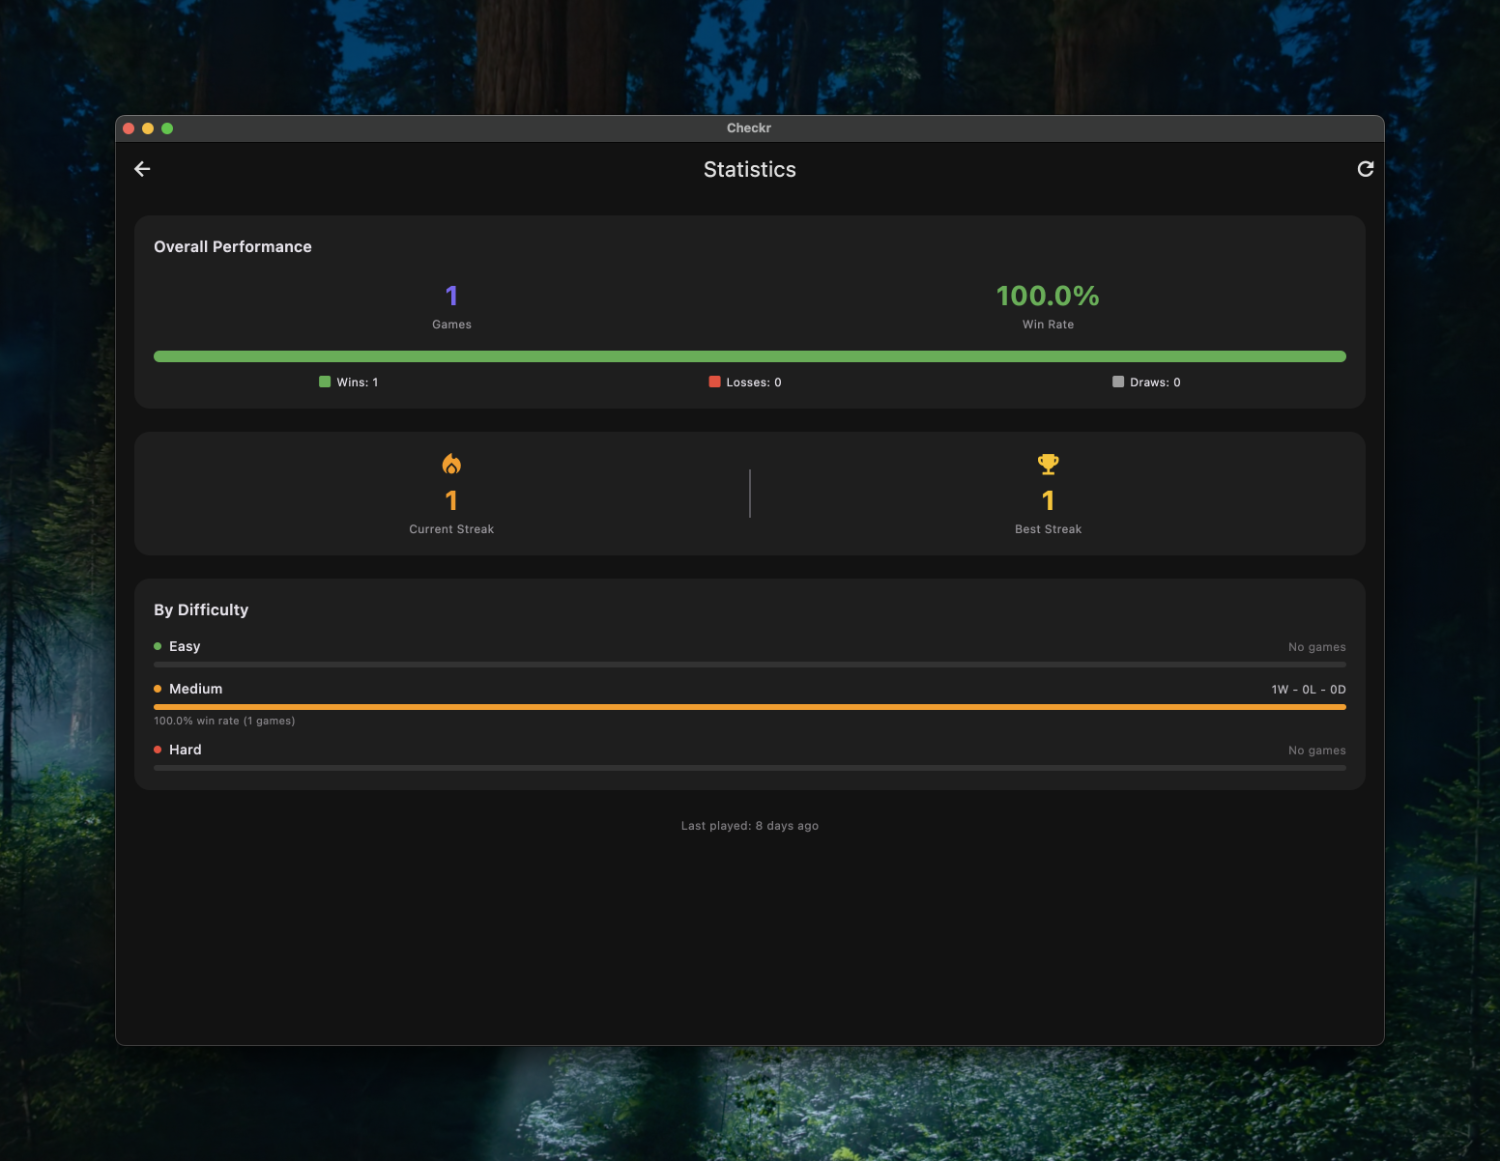
Task: Select the Medium difficulty label
Action: click(196, 689)
